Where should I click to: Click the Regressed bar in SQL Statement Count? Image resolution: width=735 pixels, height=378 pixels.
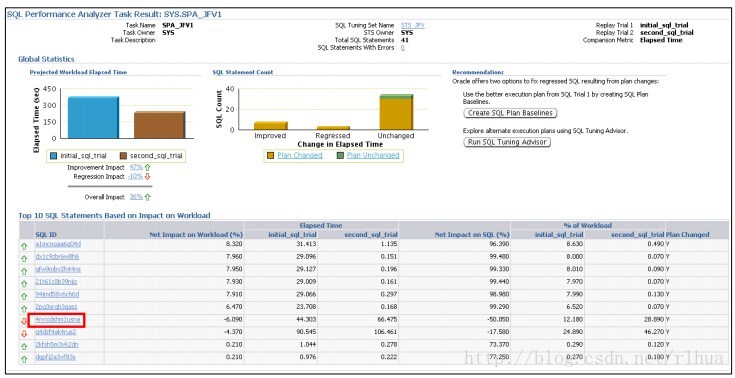pos(333,128)
